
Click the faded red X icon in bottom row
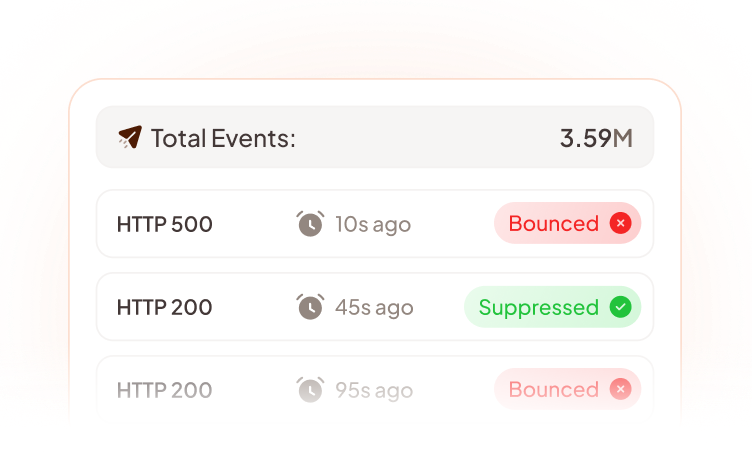pos(620,389)
